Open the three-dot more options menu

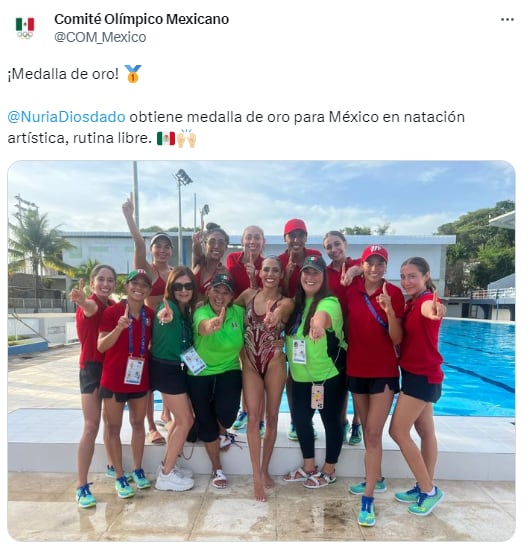coord(507,19)
